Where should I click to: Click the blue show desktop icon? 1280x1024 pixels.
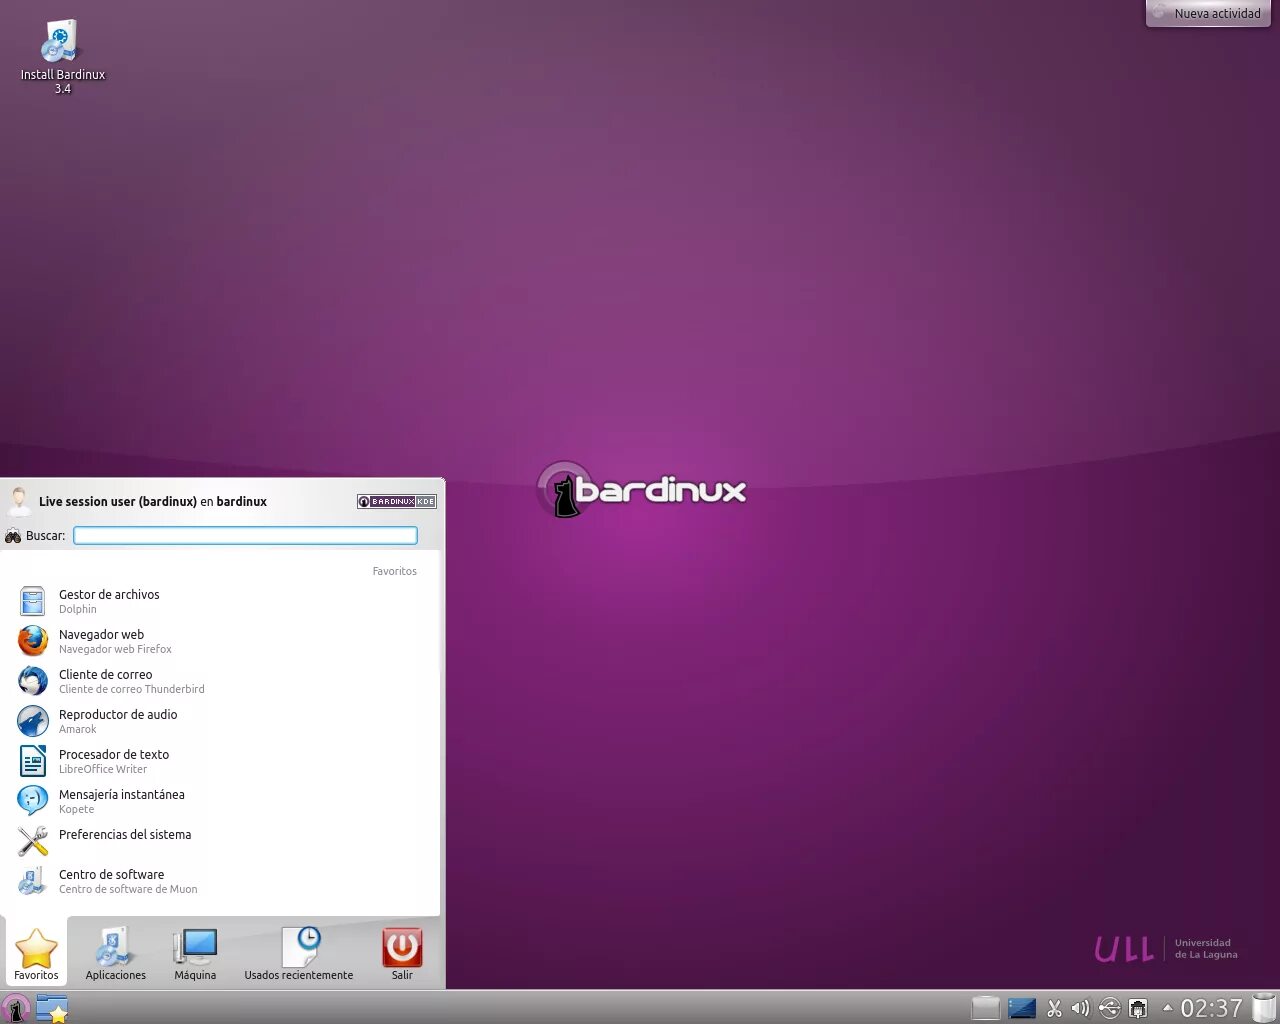(1022, 1008)
